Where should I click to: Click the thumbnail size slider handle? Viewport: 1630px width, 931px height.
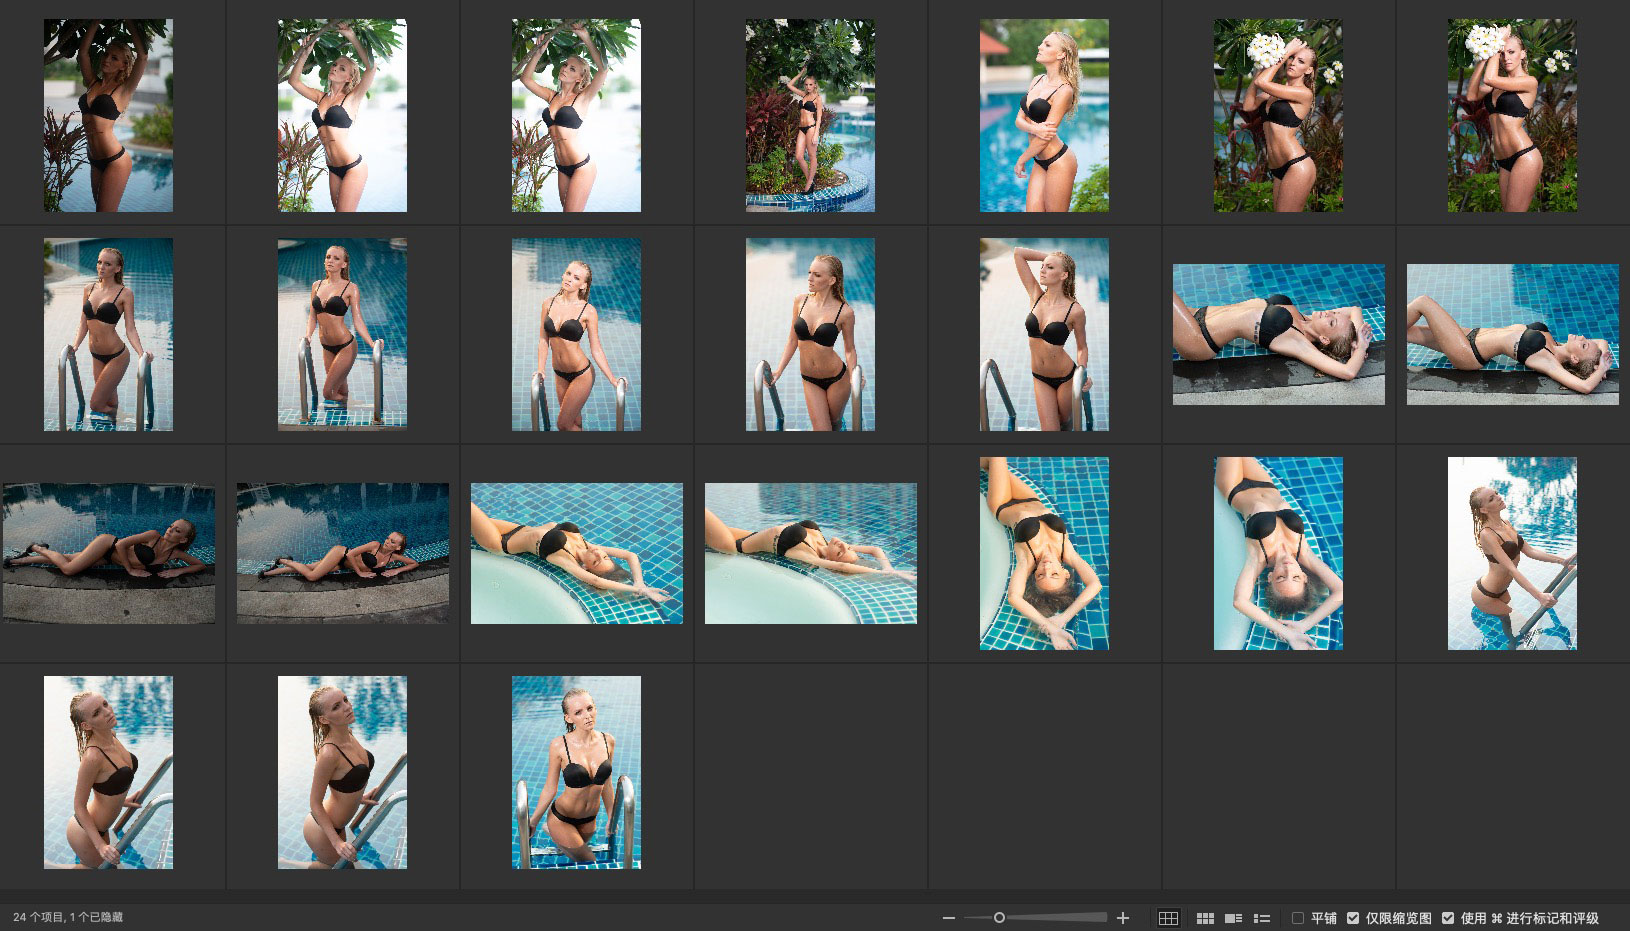click(x=999, y=918)
